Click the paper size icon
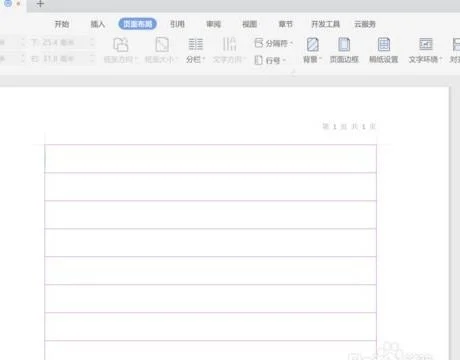The image size is (460, 360). (x=162, y=44)
